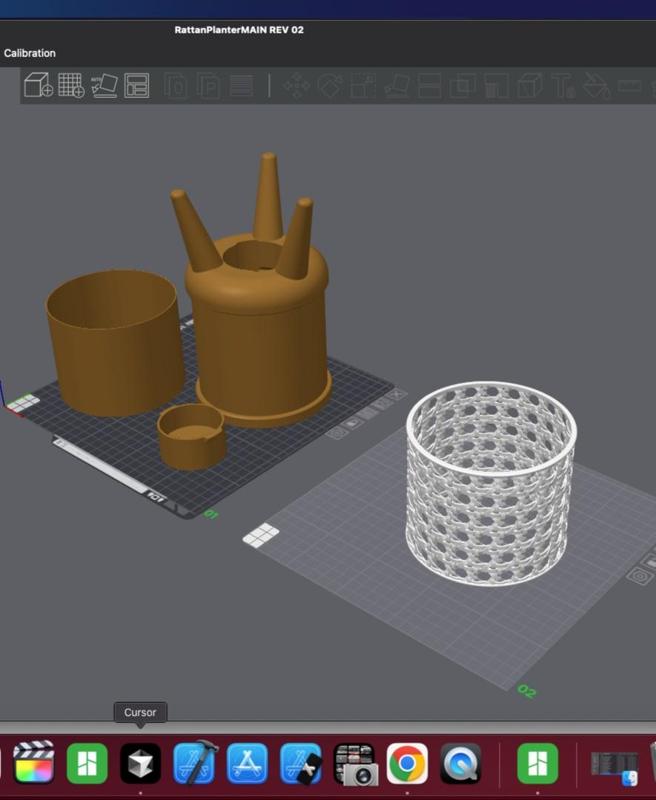The image size is (656, 800).
Task: Click the RattanPlanterMAIN REV 02 window title
Action: coord(239,30)
